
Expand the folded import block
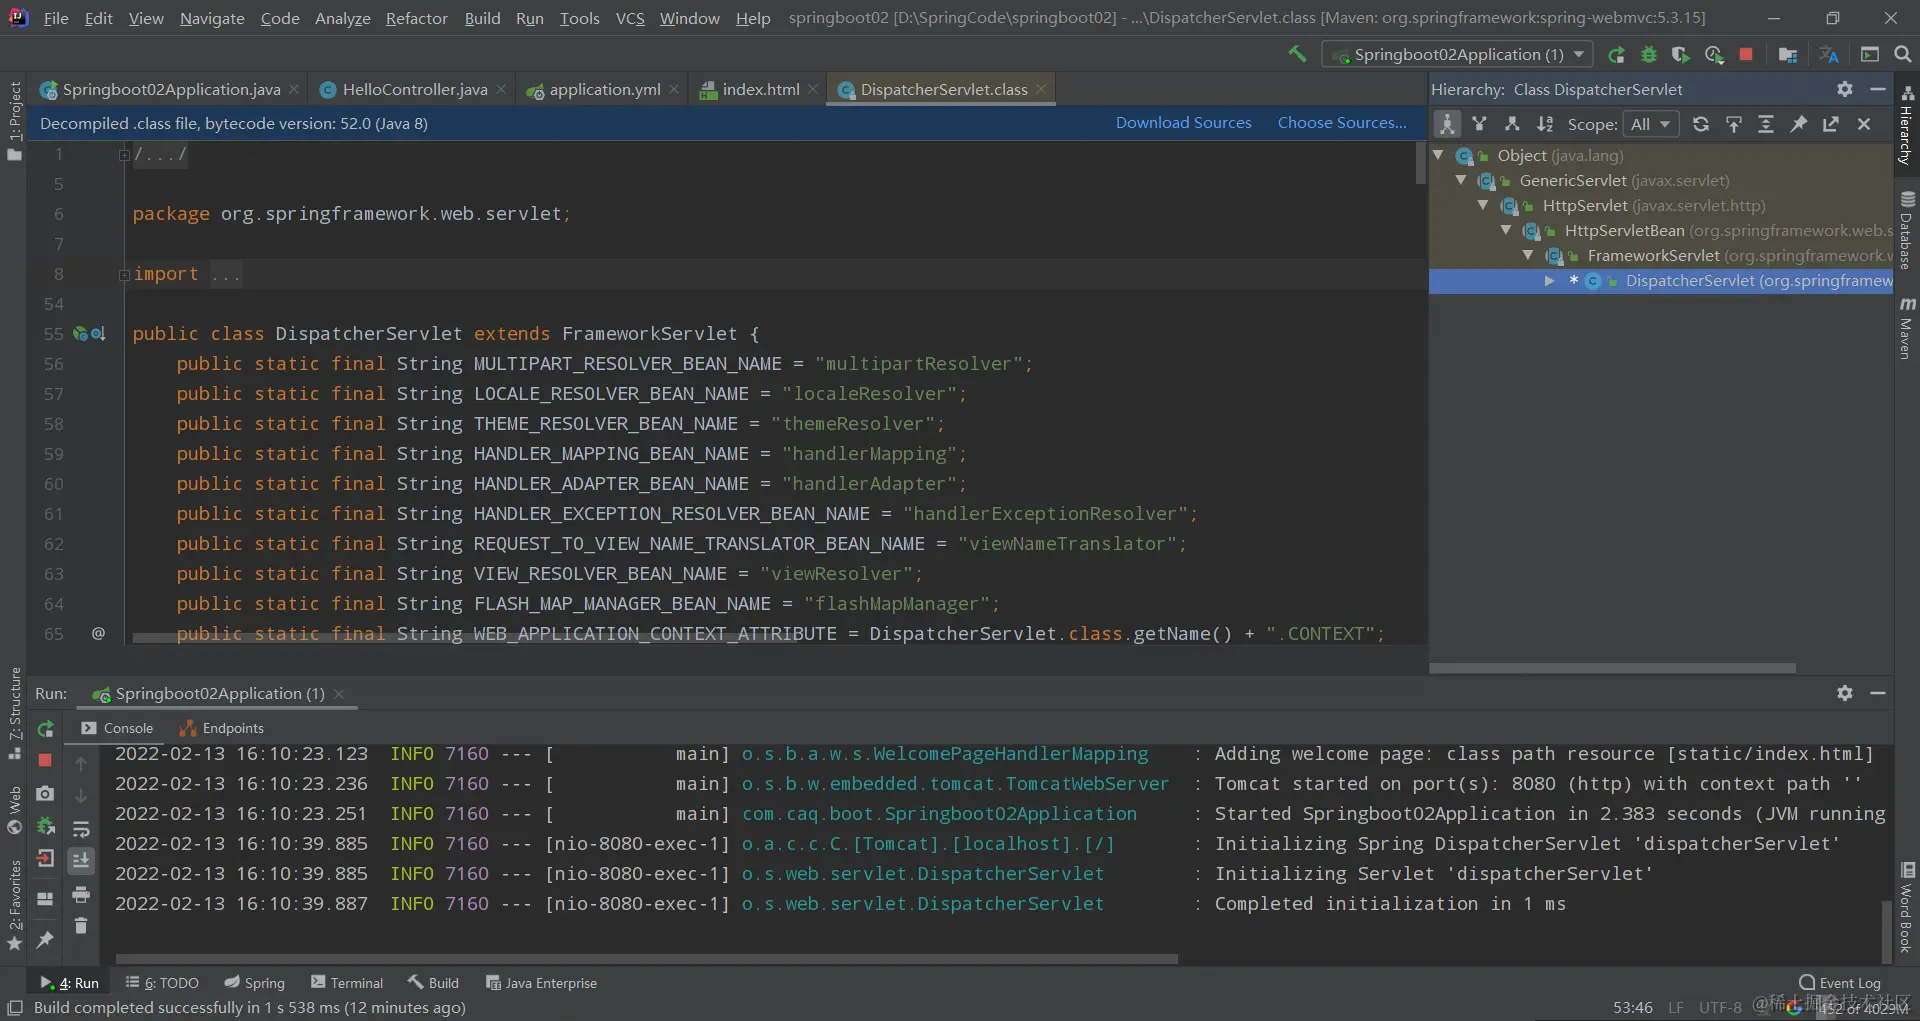pyautogui.click(x=125, y=274)
